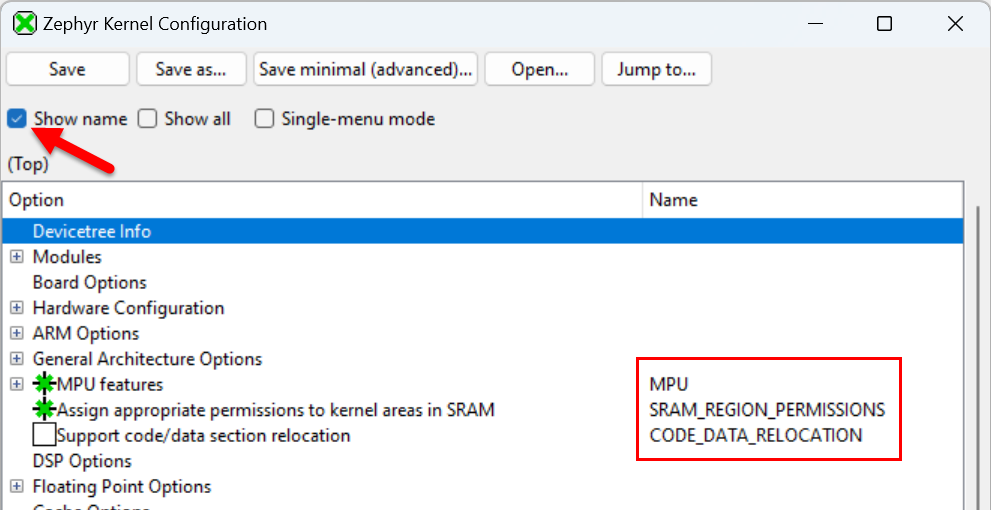Viewport: 991px width, 510px height.
Task: Expand Floating Point Options node
Action: (17, 487)
